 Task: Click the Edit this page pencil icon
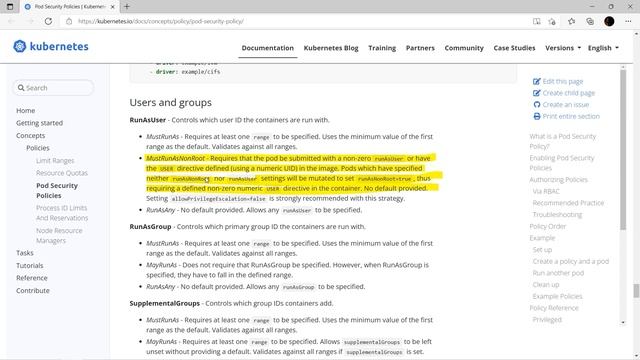(537, 81)
